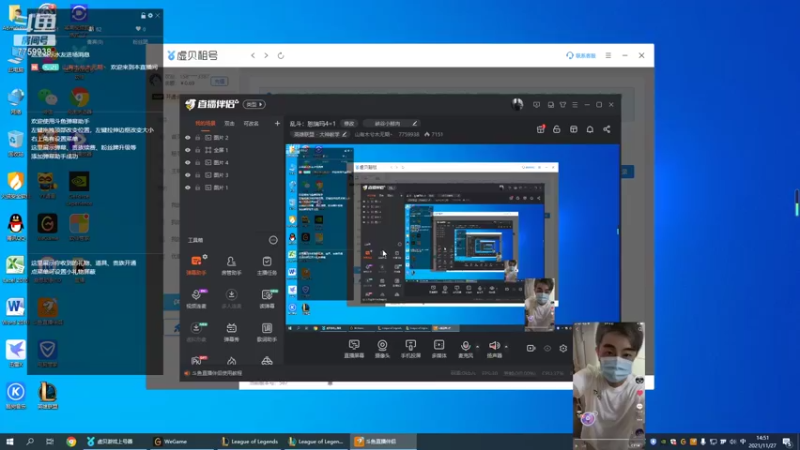Open 虚贝租号 window hamburger menu

pos(608,55)
